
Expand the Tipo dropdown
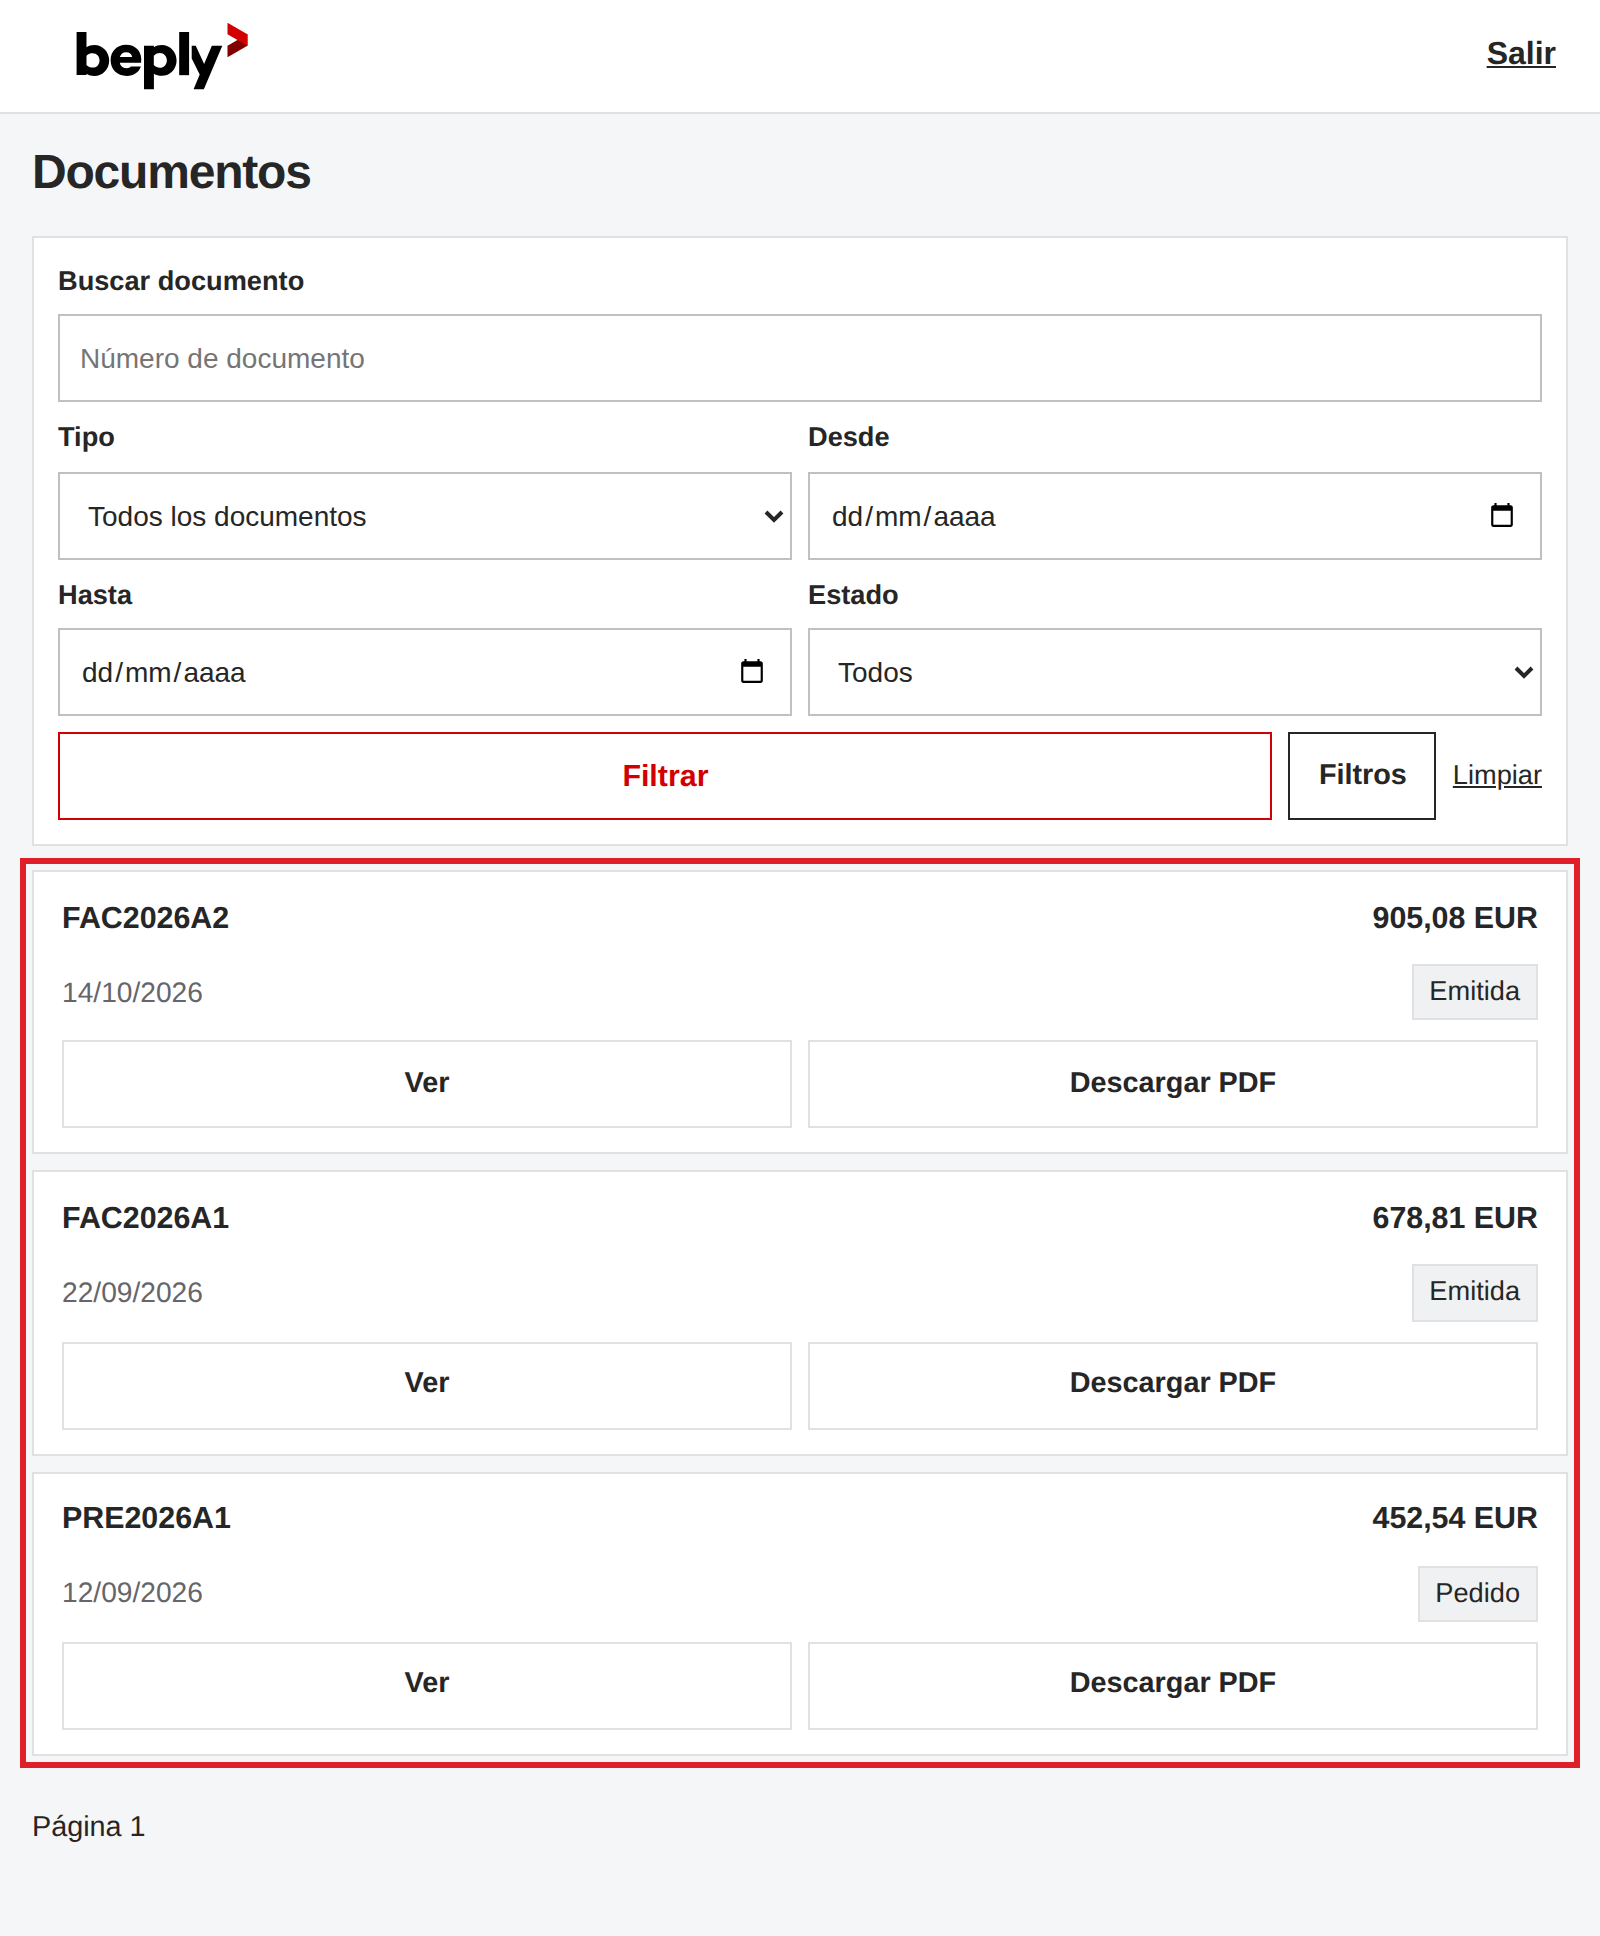tap(425, 516)
